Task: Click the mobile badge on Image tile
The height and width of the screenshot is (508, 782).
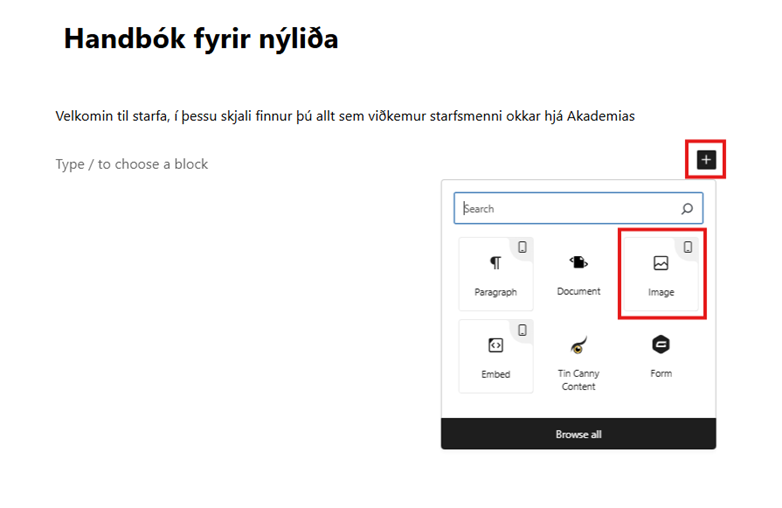Action: point(687,247)
